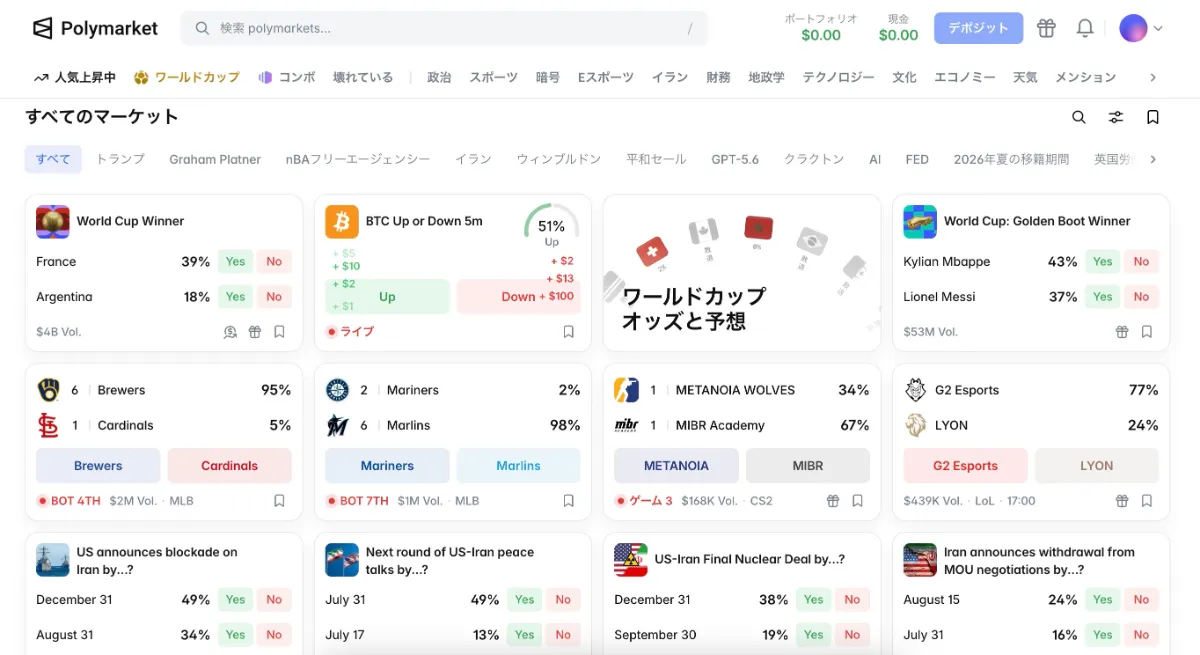
Task: Click gift icon on Golden Boot Winner card
Action: (1122, 332)
